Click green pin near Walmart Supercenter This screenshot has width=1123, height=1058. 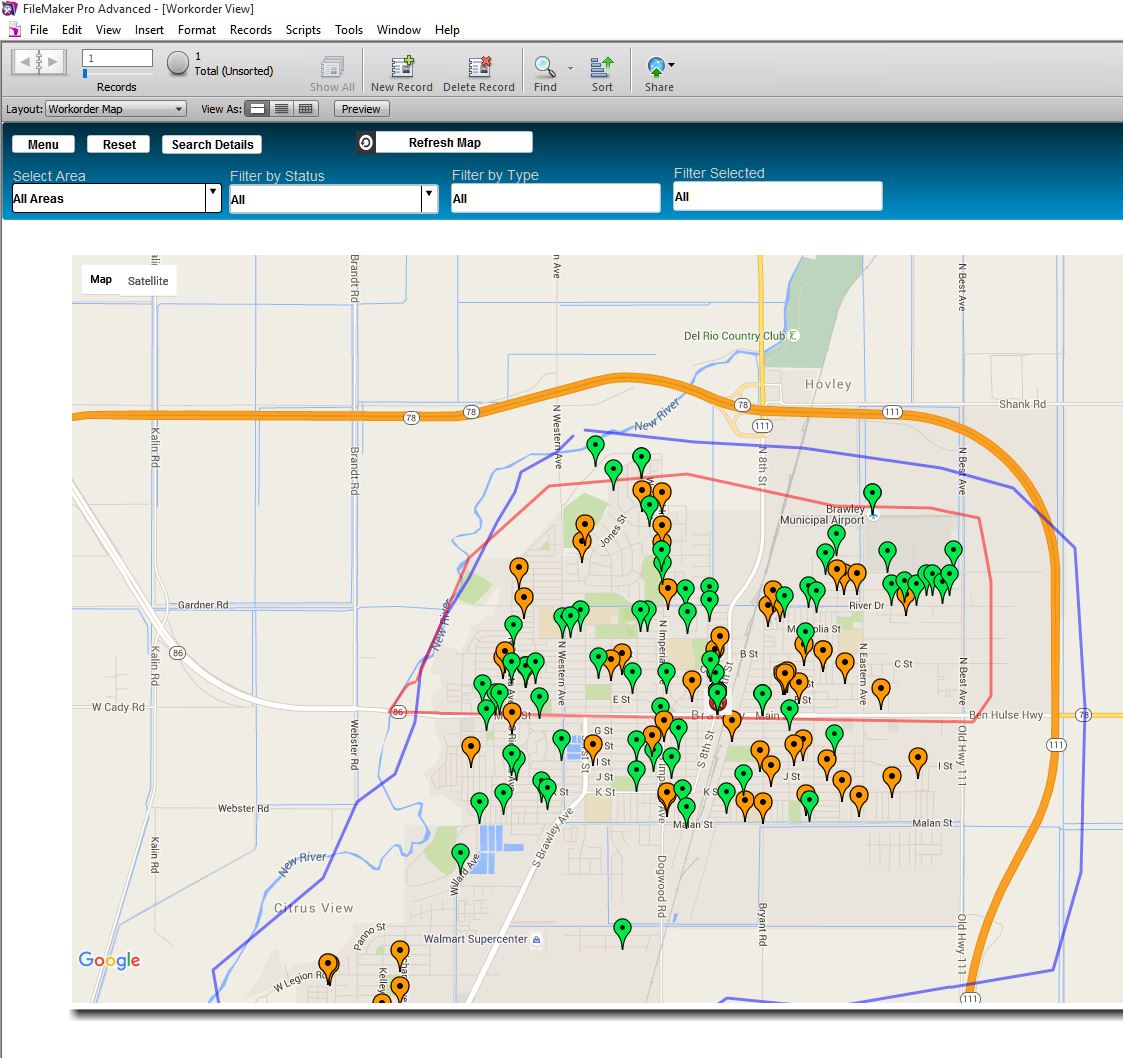tap(622, 933)
